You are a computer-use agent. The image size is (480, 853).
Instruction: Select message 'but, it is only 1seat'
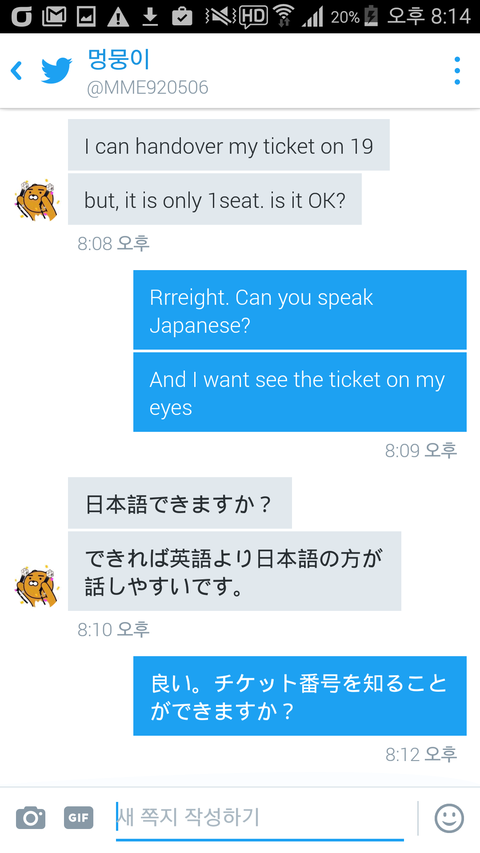(x=215, y=199)
